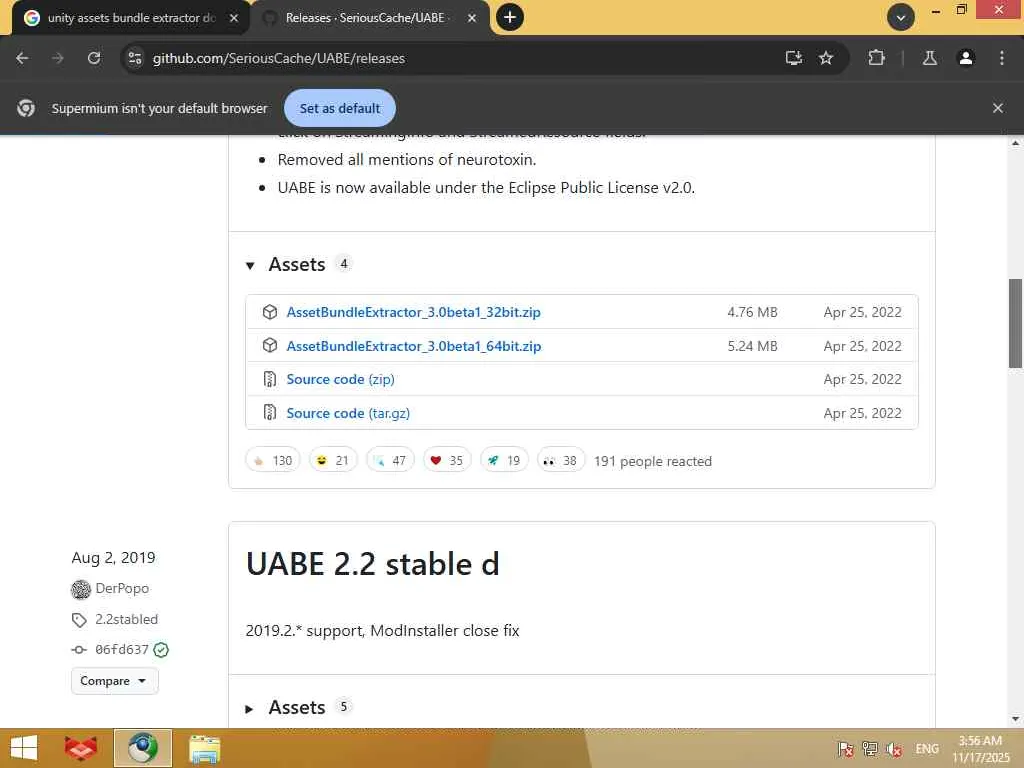Click DerPopo's avatar image
The width and height of the screenshot is (1024, 768).
click(x=80, y=589)
